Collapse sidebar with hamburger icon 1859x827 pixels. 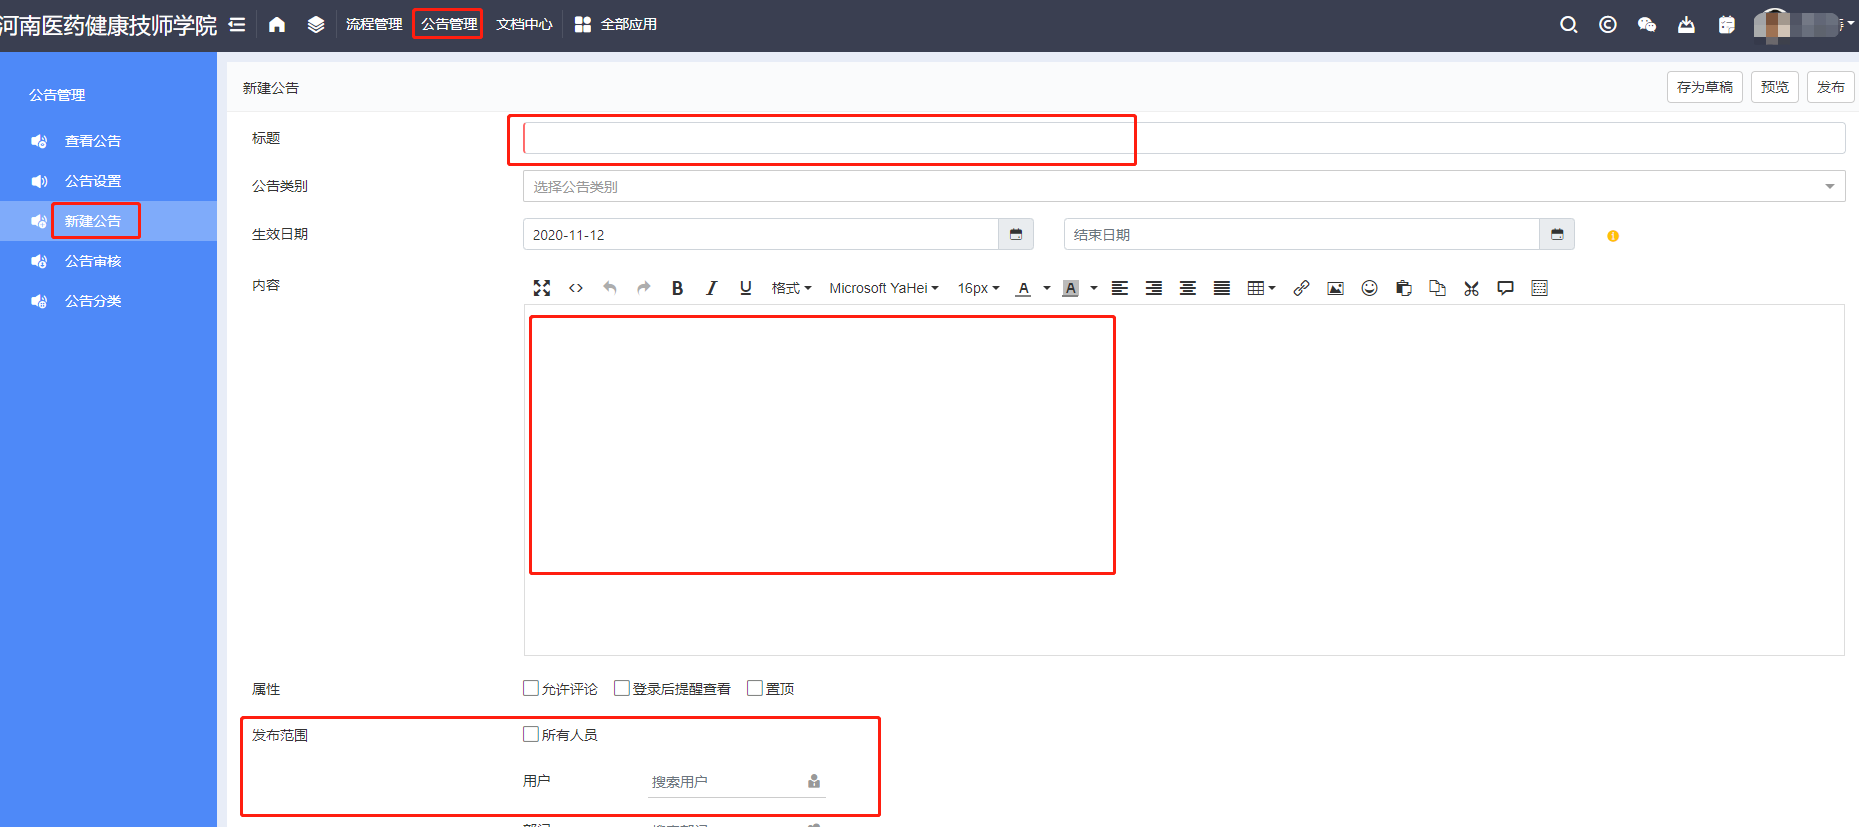[237, 24]
